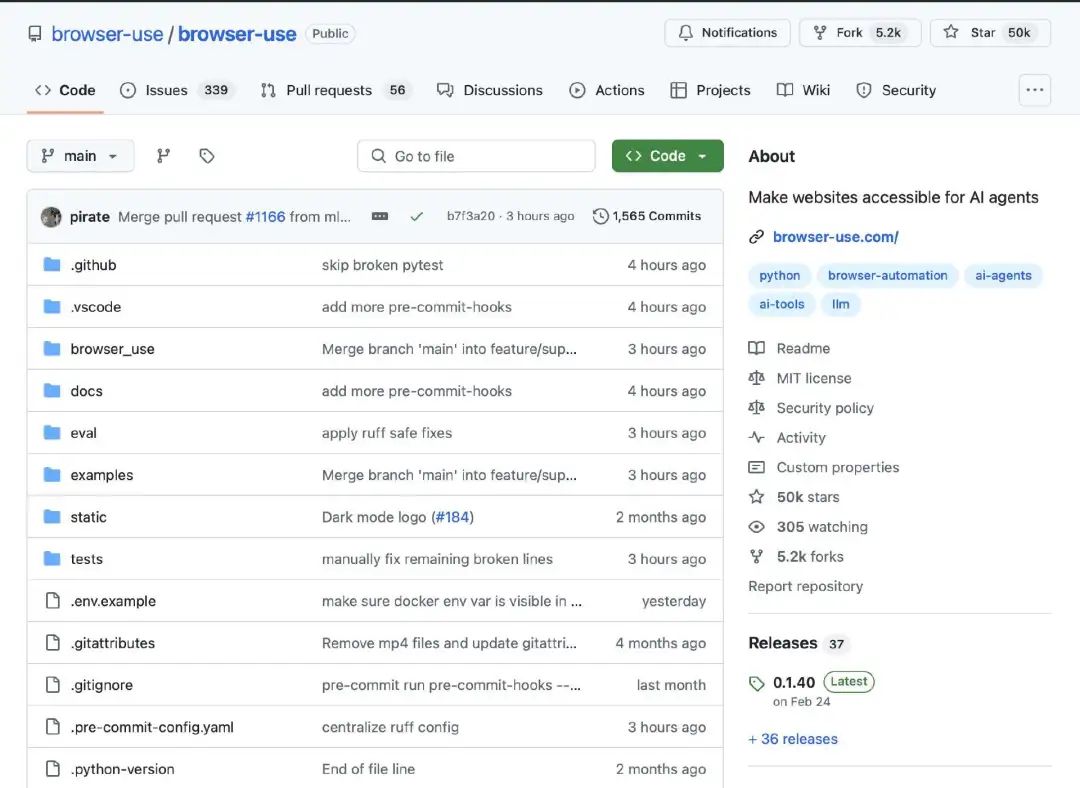Click the commit status checkmark icon

416,216
